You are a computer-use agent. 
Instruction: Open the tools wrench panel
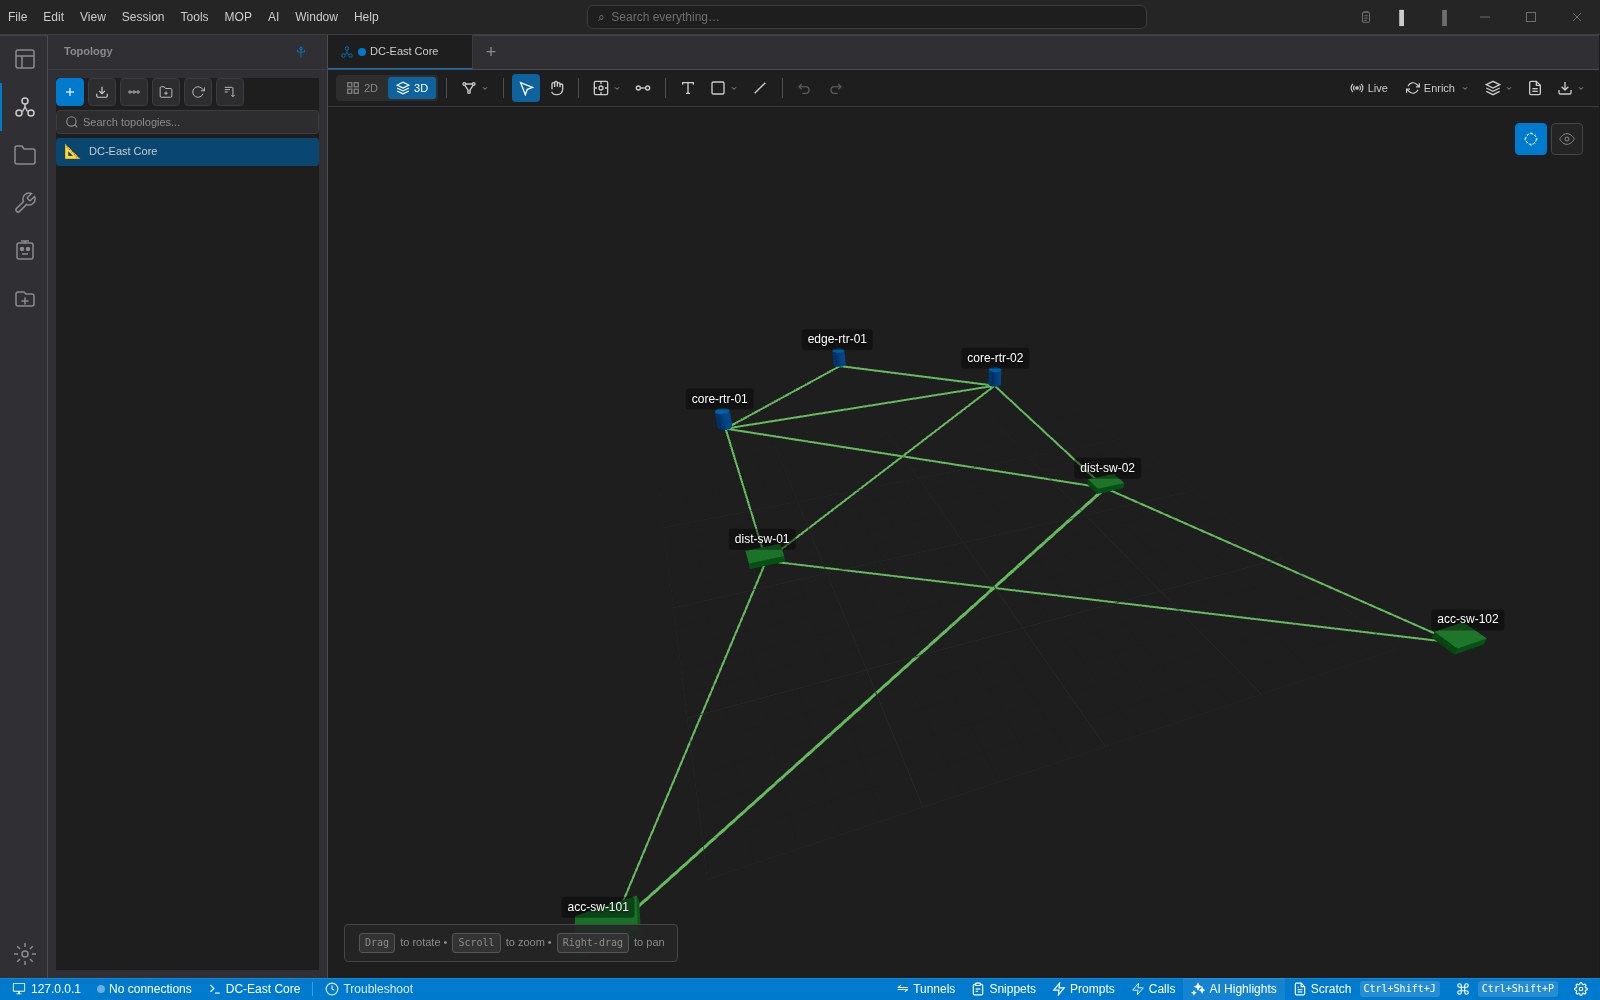click(25, 203)
